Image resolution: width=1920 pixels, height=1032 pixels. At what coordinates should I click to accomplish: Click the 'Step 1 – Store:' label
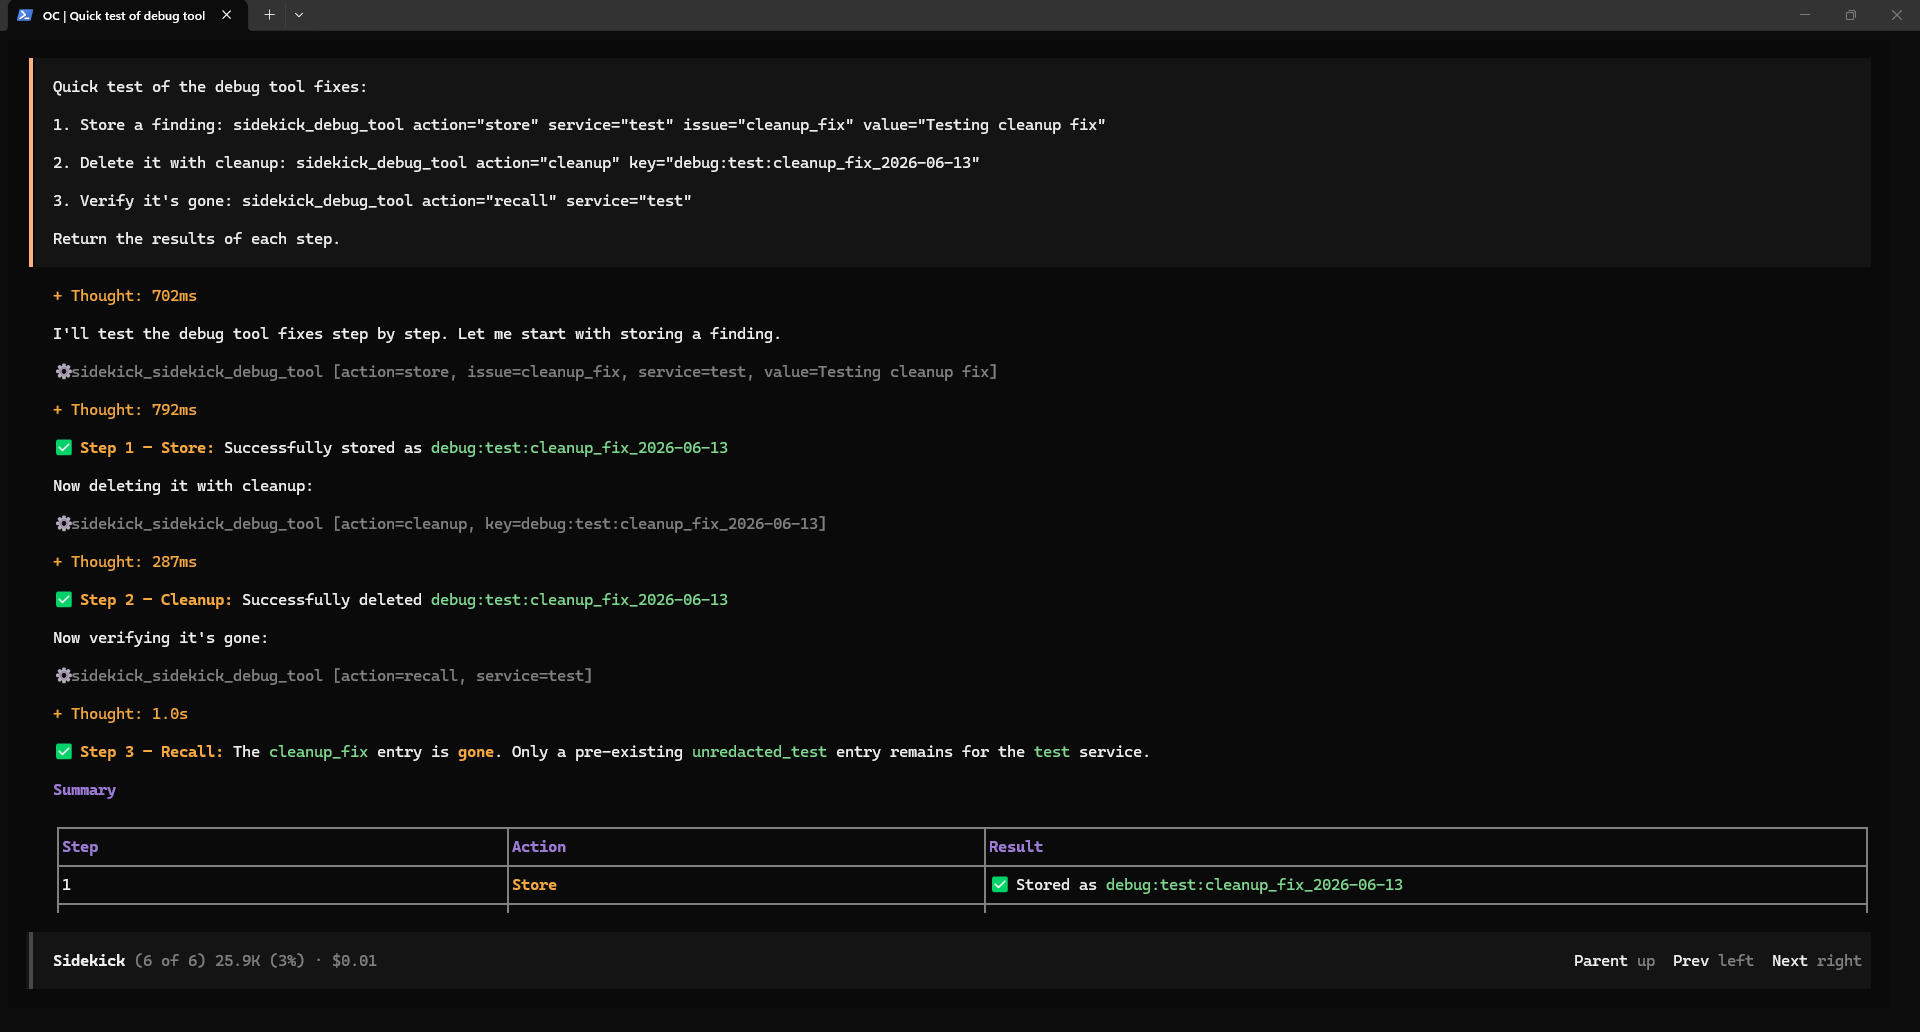(147, 448)
